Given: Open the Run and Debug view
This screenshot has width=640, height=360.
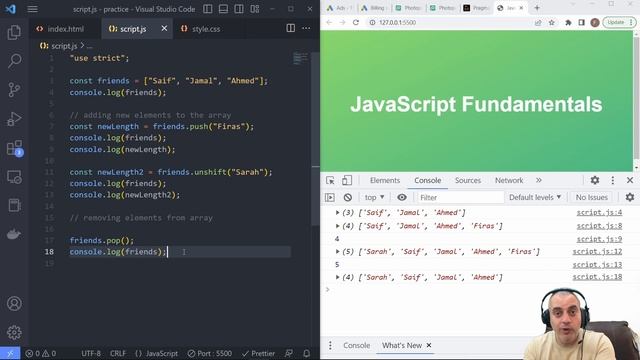Looking at the screenshot, I should click(x=14, y=119).
